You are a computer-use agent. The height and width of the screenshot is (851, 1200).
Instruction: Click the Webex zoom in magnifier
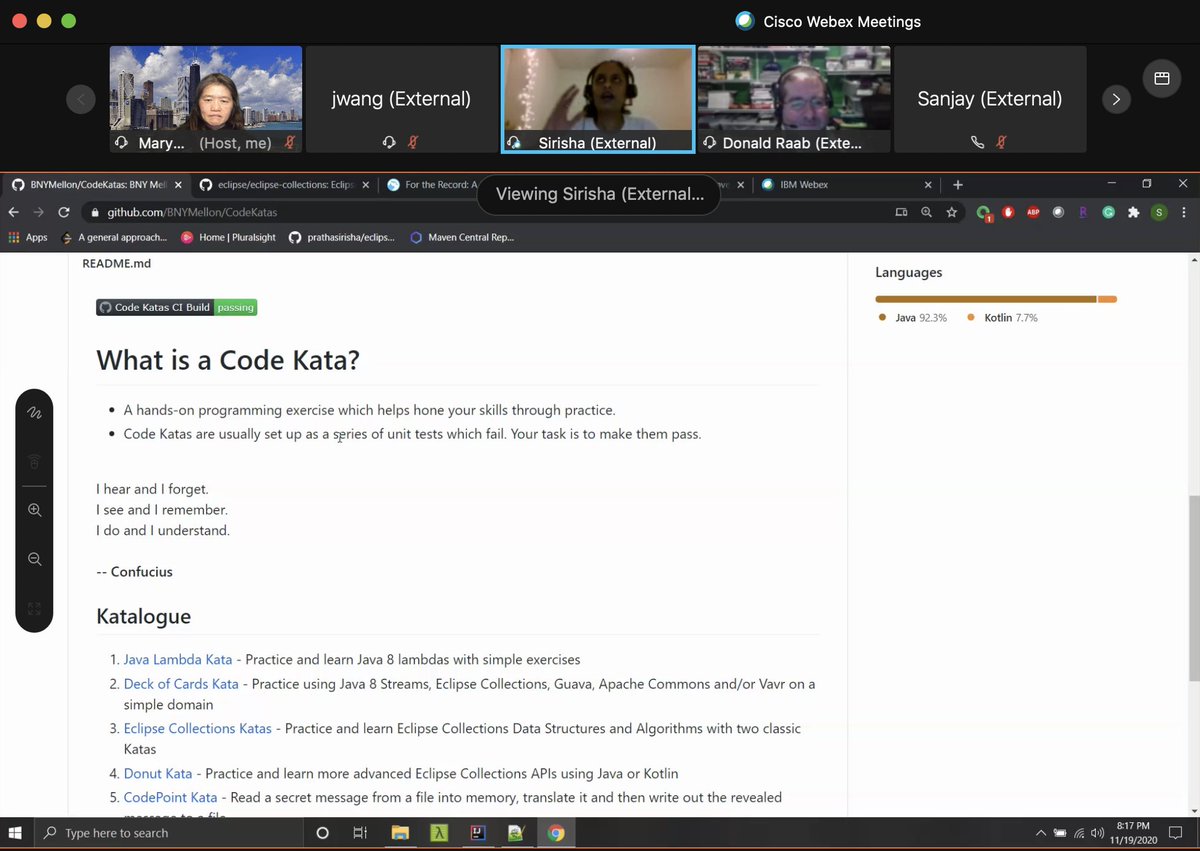point(34,510)
